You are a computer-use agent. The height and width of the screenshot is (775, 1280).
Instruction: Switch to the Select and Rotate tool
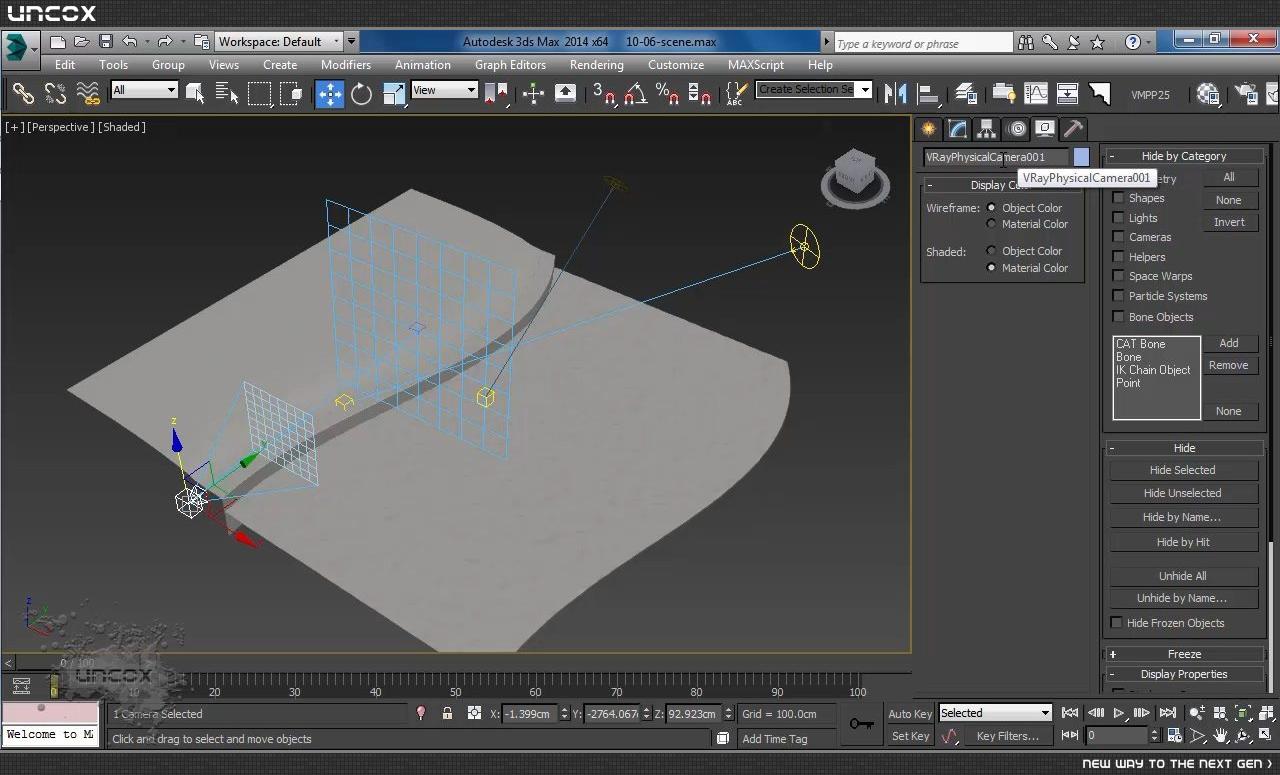click(x=361, y=94)
